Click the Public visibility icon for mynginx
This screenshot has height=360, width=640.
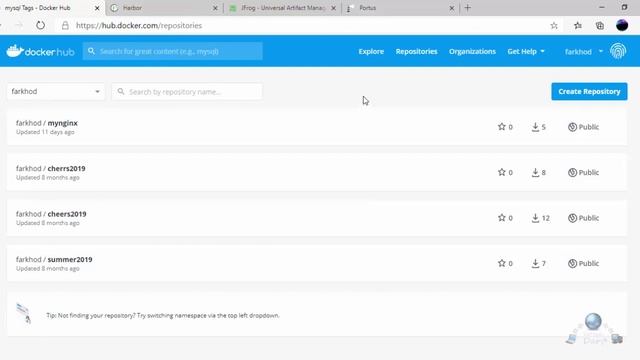tap(572, 127)
